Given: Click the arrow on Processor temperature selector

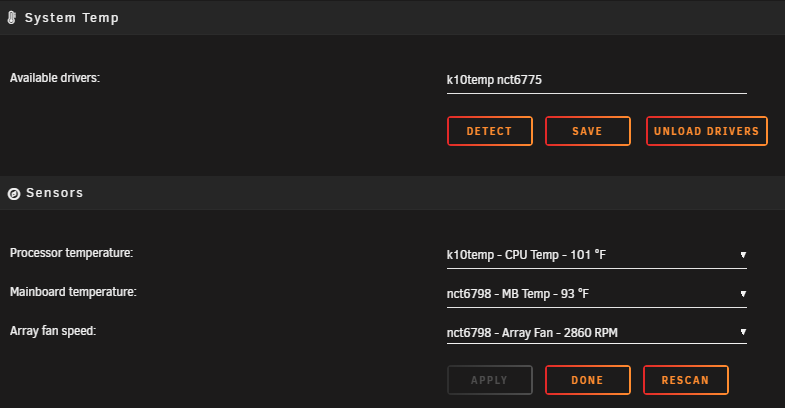Looking at the screenshot, I should pos(743,255).
